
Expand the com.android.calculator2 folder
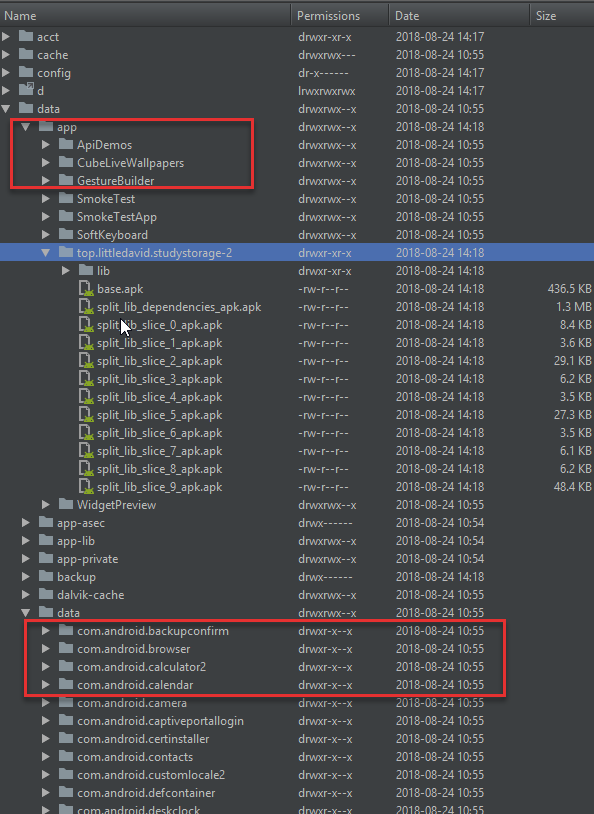(46, 667)
